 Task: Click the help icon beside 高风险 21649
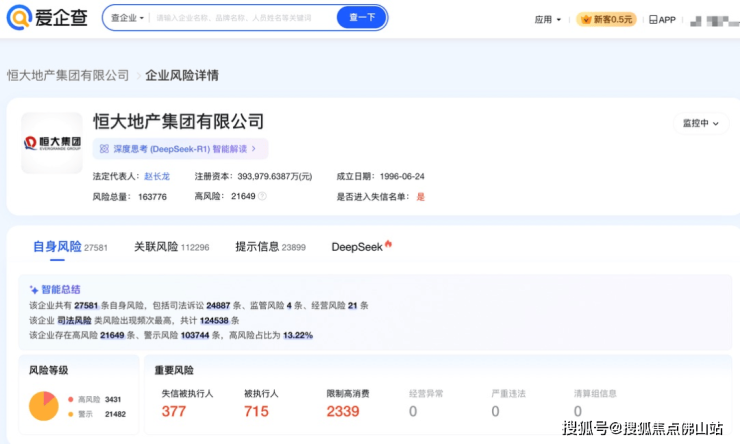(x=262, y=196)
